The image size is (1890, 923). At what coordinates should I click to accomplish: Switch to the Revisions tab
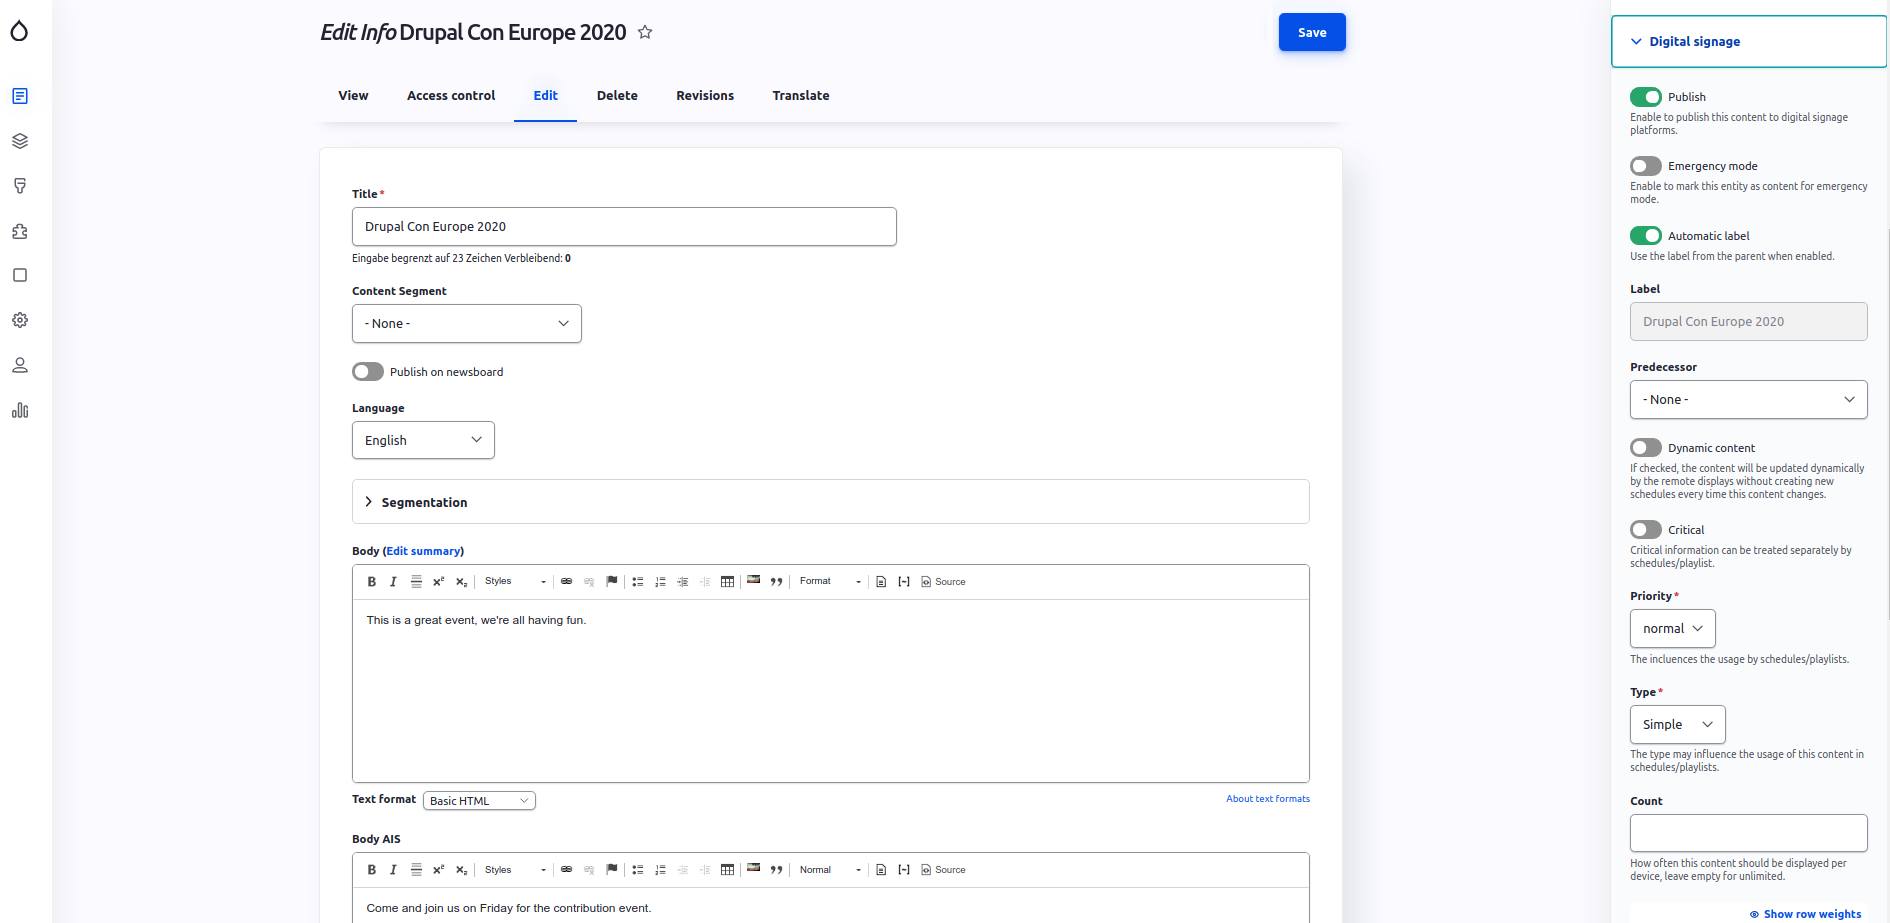tap(704, 96)
